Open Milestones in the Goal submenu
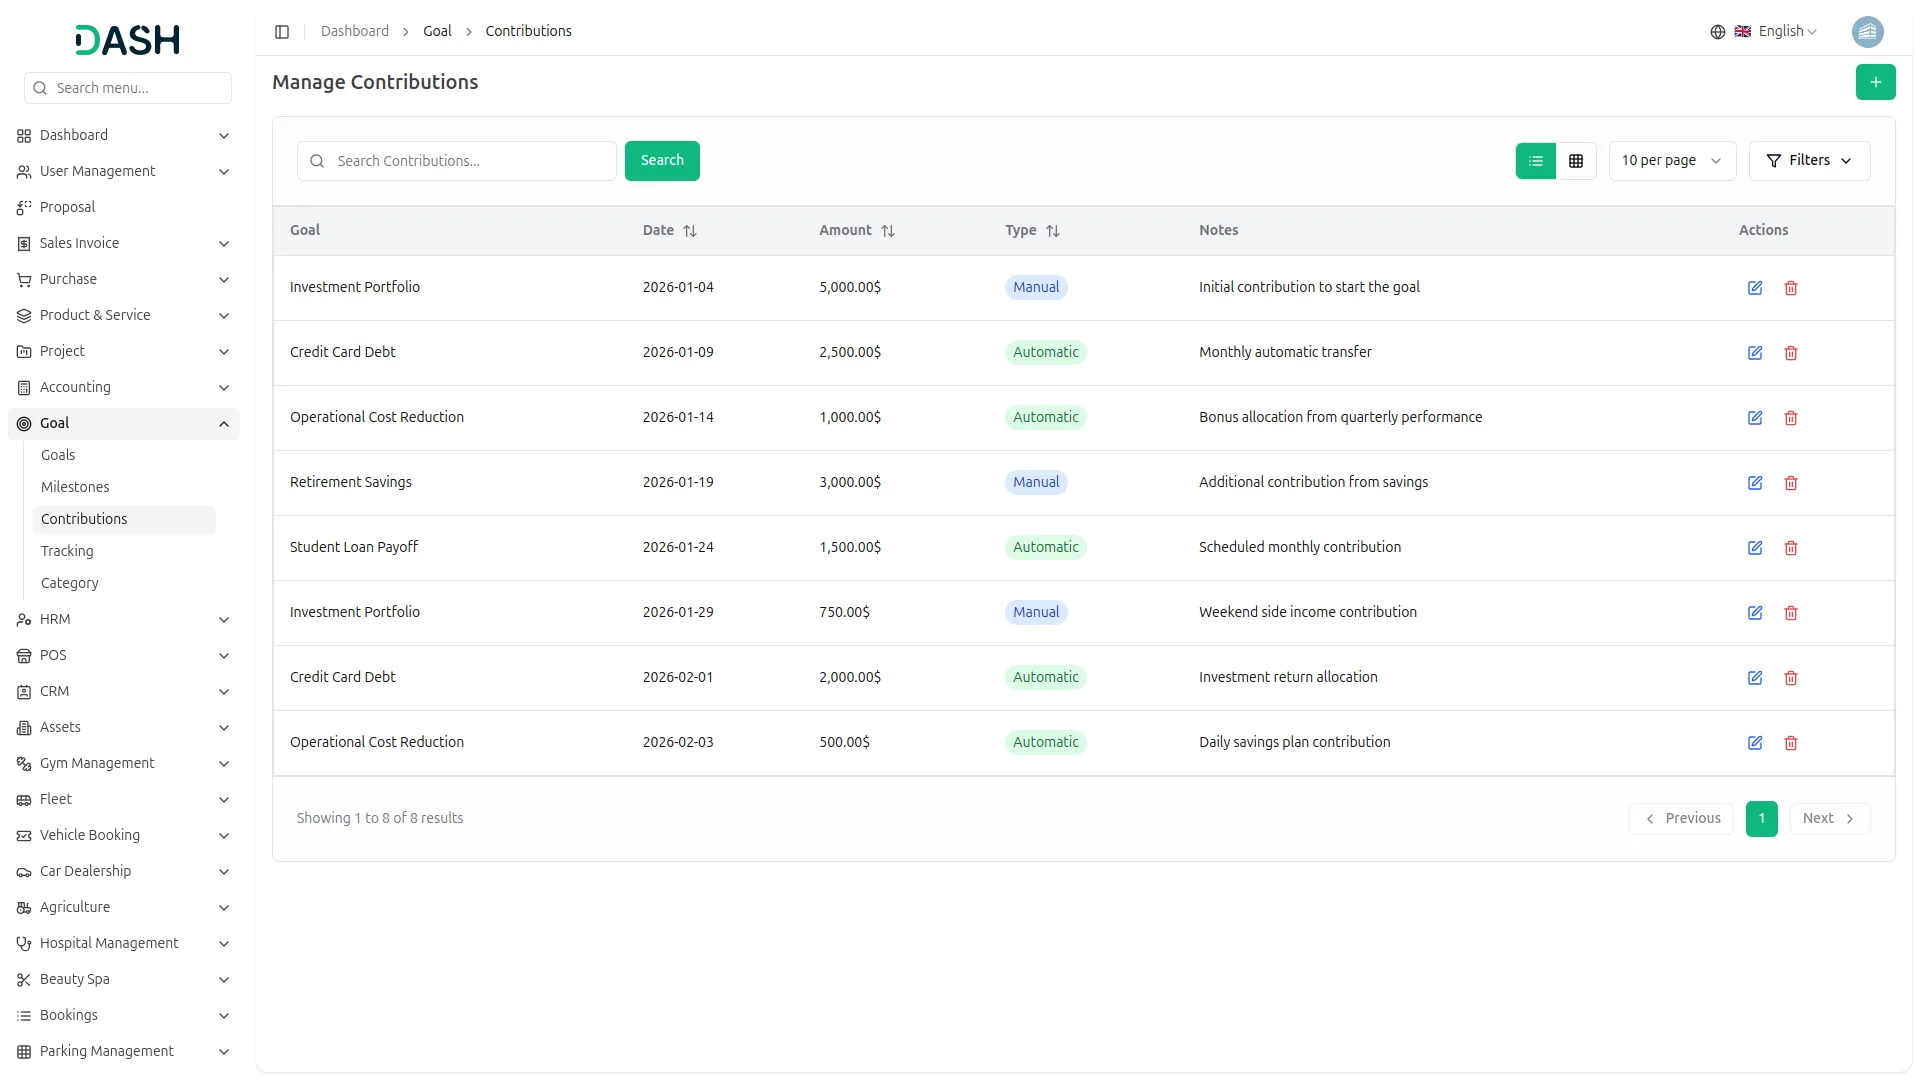This screenshot has width=1920, height=1080. click(x=75, y=487)
